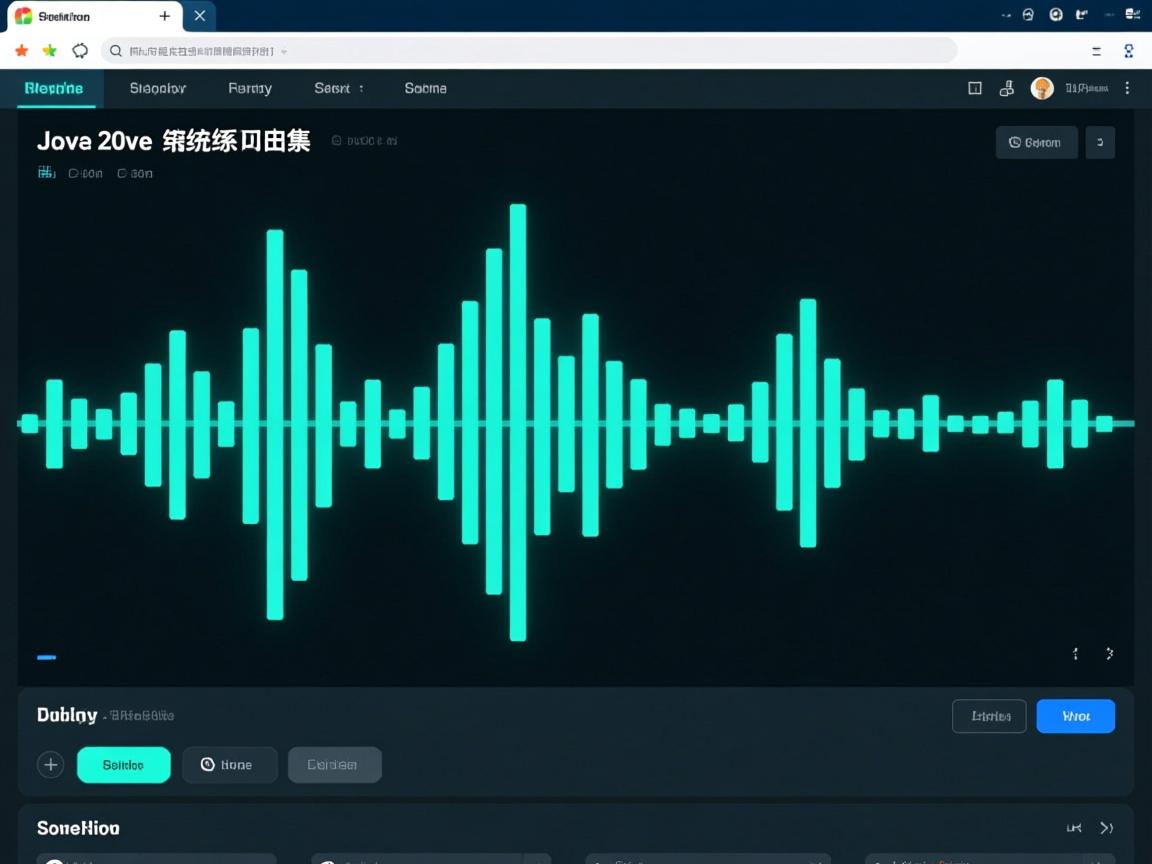The image size is (1152, 864).
Task: Click the plus icon in the Dubloy section
Action: coord(51,764)
